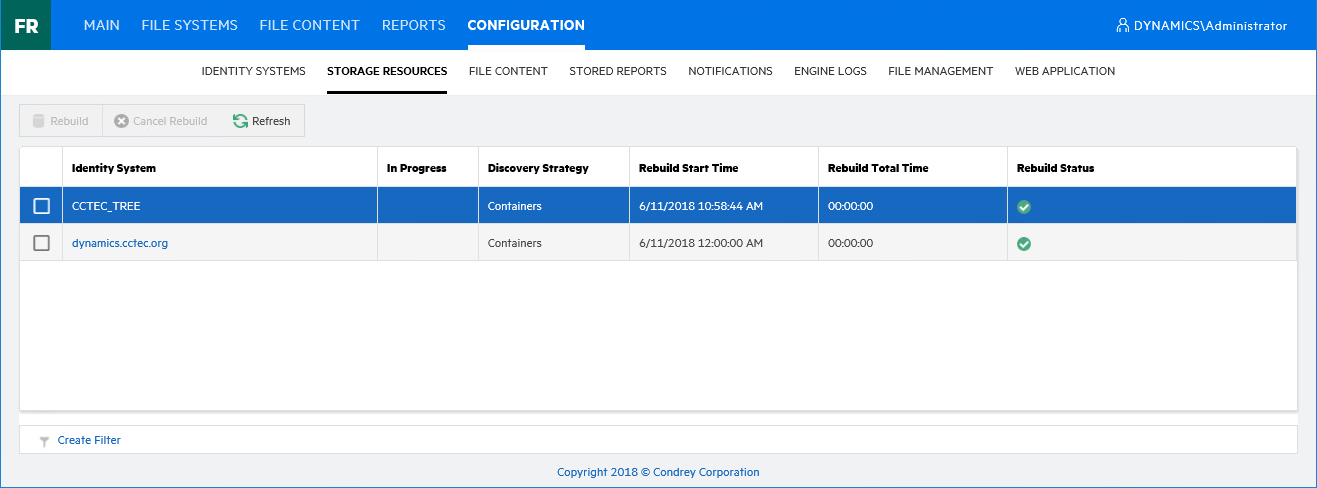Viewport: 1317px width, 488px height.
Task: Click the filter funnel icon
Action: [x=44, y=441]
